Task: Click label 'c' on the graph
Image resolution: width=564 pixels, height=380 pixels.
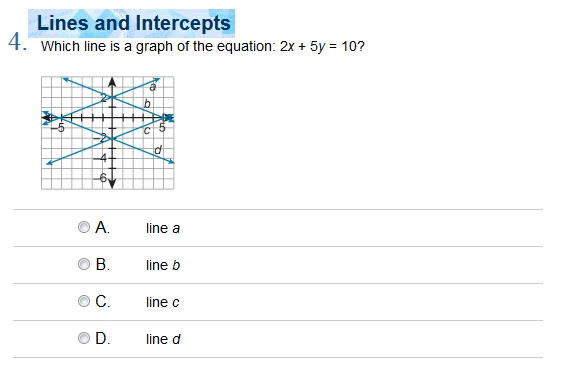Action: coord(146,131)
